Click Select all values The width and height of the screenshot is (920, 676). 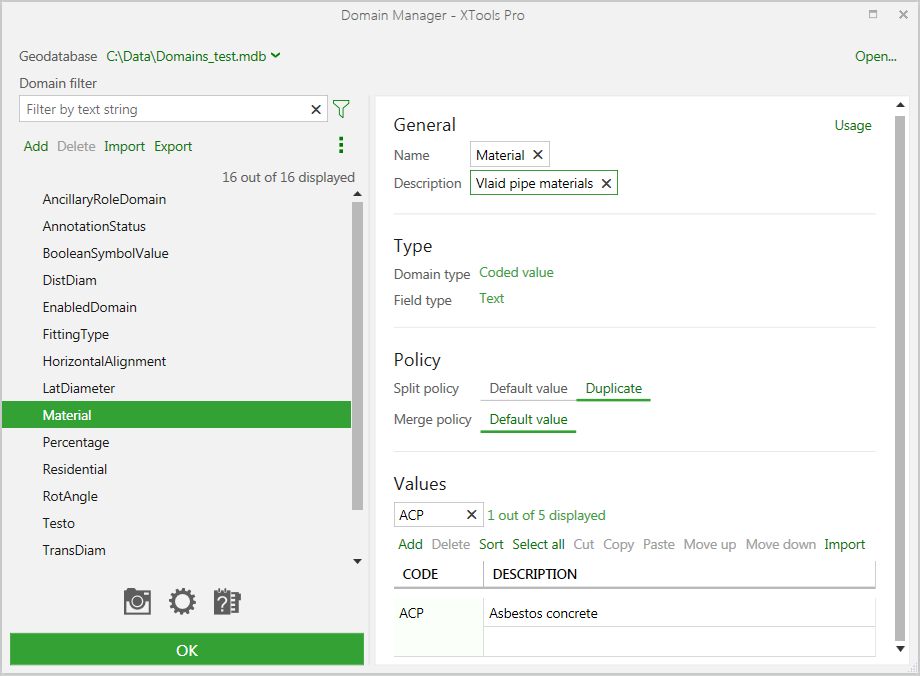point(538,545)
